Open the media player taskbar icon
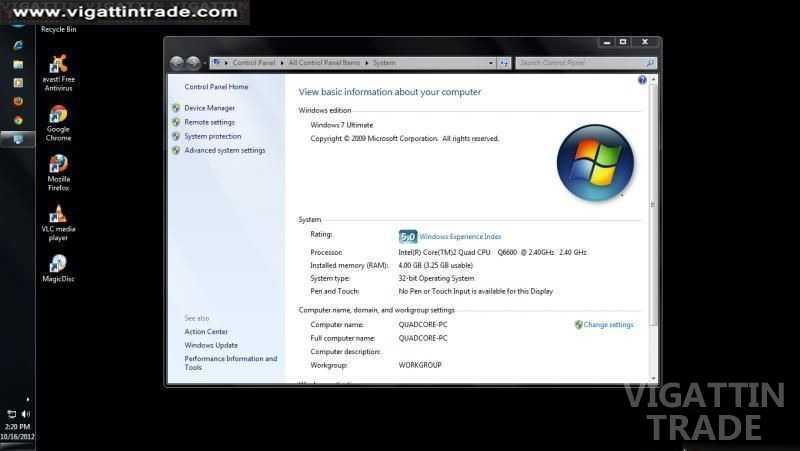The image size is (800, 451). 18,83
